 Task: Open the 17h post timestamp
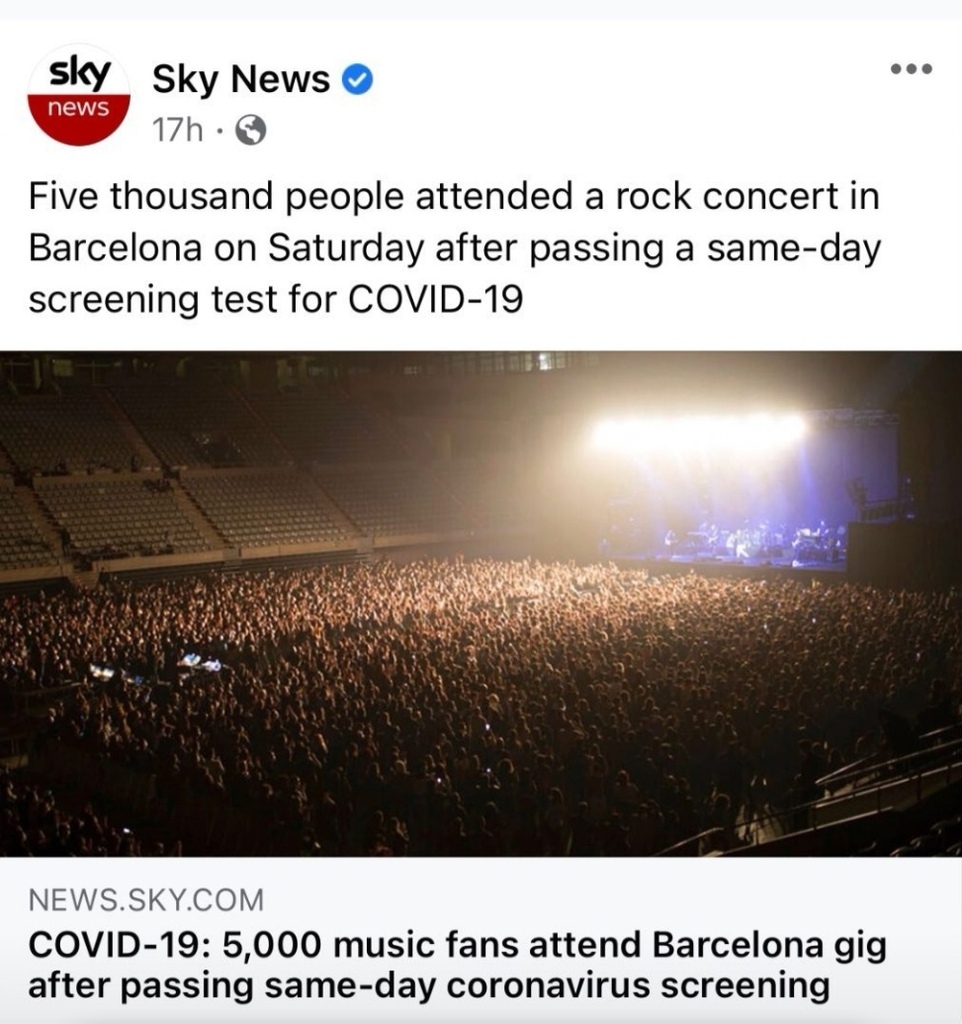click(177, 130)
